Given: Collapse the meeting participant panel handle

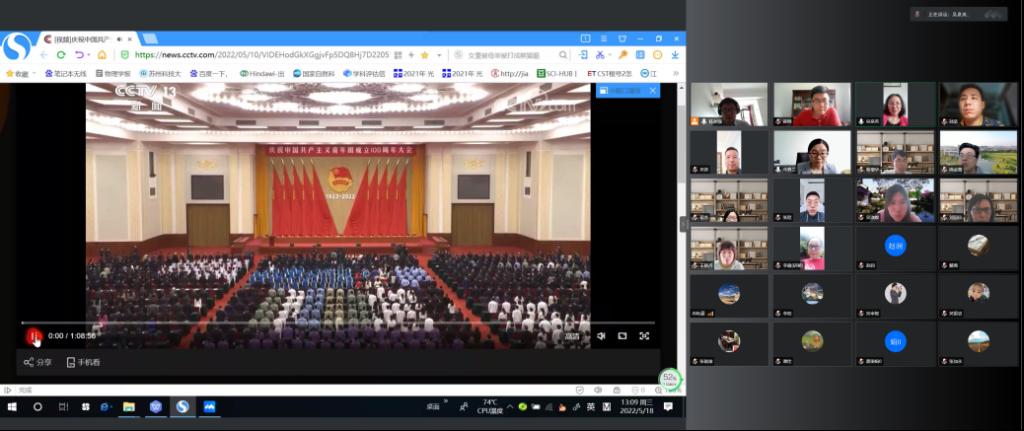Looking at the screenshot, I should point(683,225).
